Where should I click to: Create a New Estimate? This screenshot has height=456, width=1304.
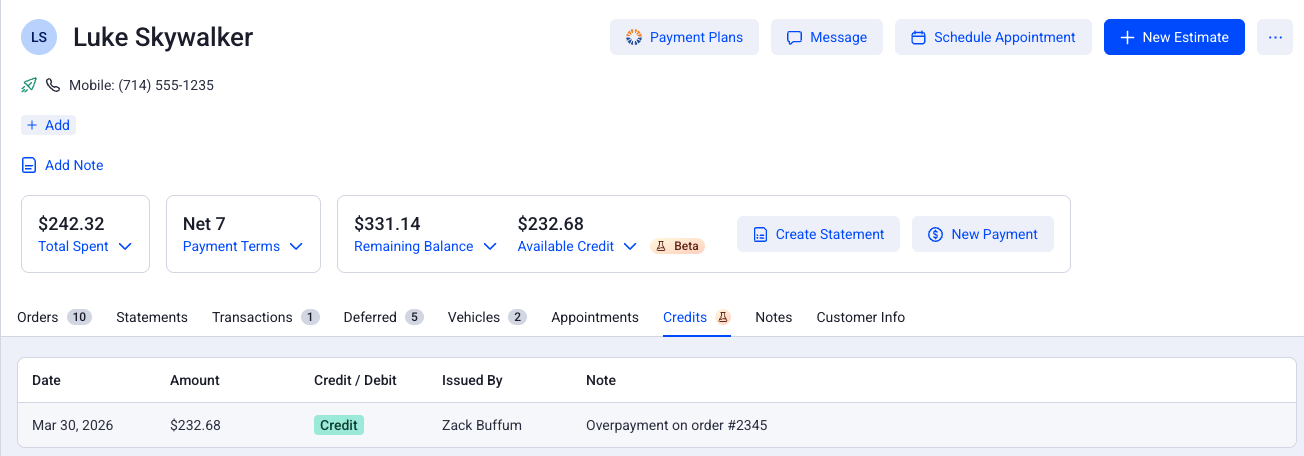[1174, 37]
